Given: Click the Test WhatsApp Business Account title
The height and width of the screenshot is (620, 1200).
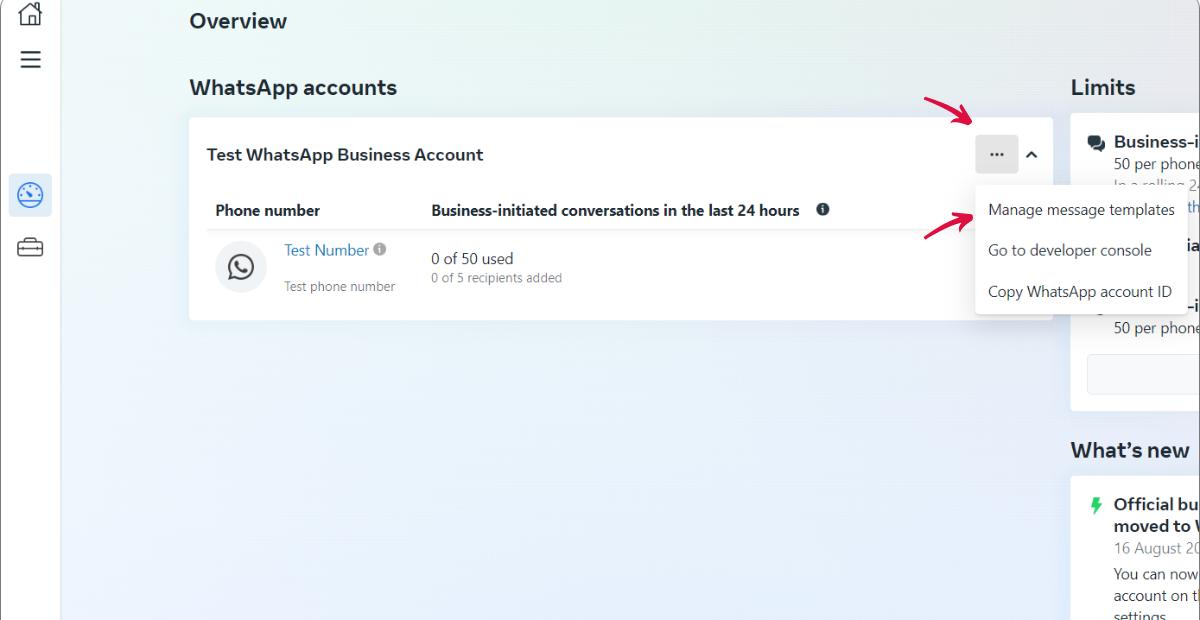Looking at the screenshot, I should pyautogui.click(x=345, y=155).
